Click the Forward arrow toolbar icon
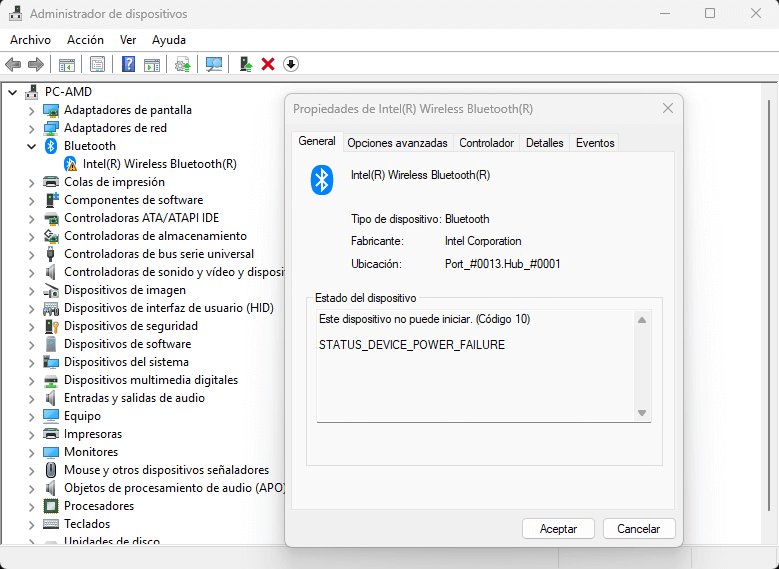779x569 pixels. pyautogui.click(x=36, y=64)
